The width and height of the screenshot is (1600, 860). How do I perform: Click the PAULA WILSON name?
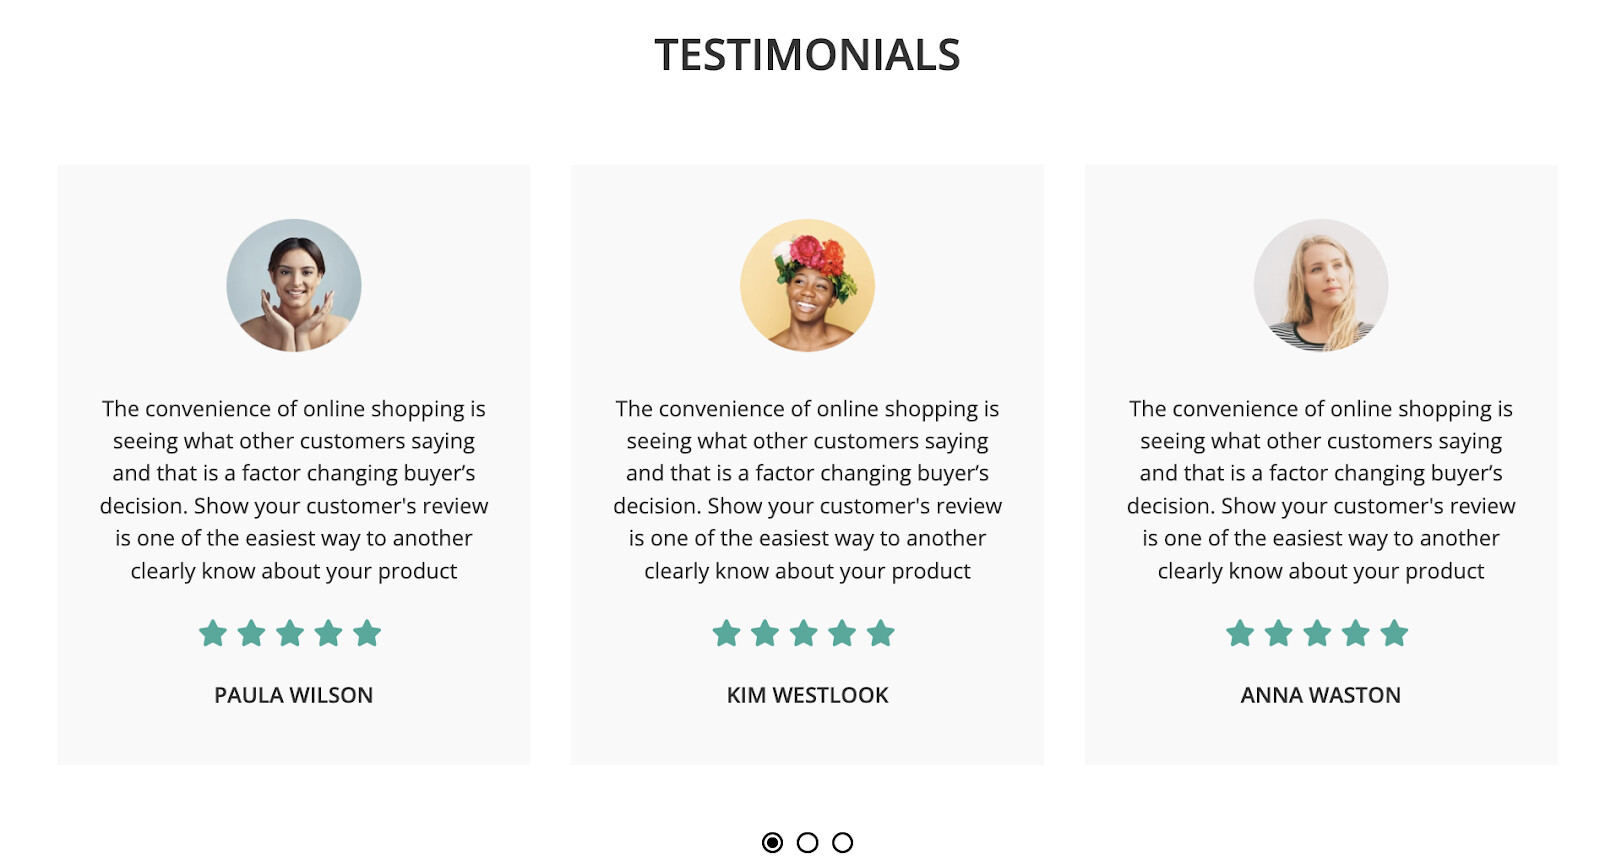click(x=293, y=695)
